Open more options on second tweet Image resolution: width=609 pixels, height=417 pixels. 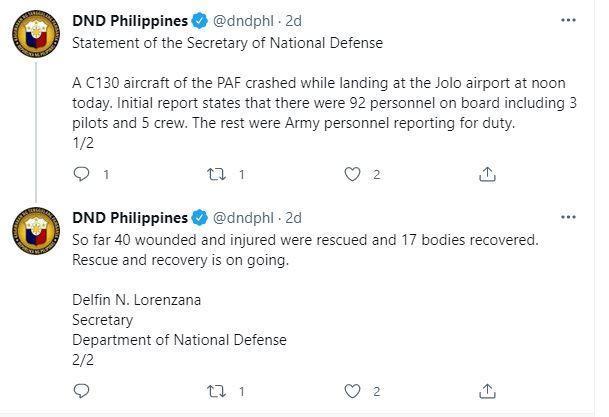click(x=568, y=217)
